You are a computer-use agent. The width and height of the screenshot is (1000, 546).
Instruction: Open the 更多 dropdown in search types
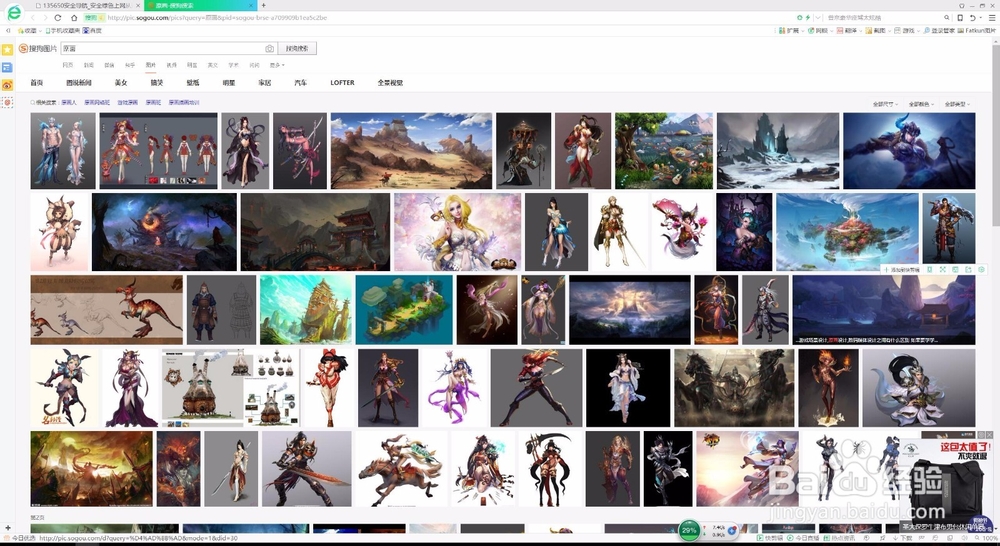click(277, 65)
